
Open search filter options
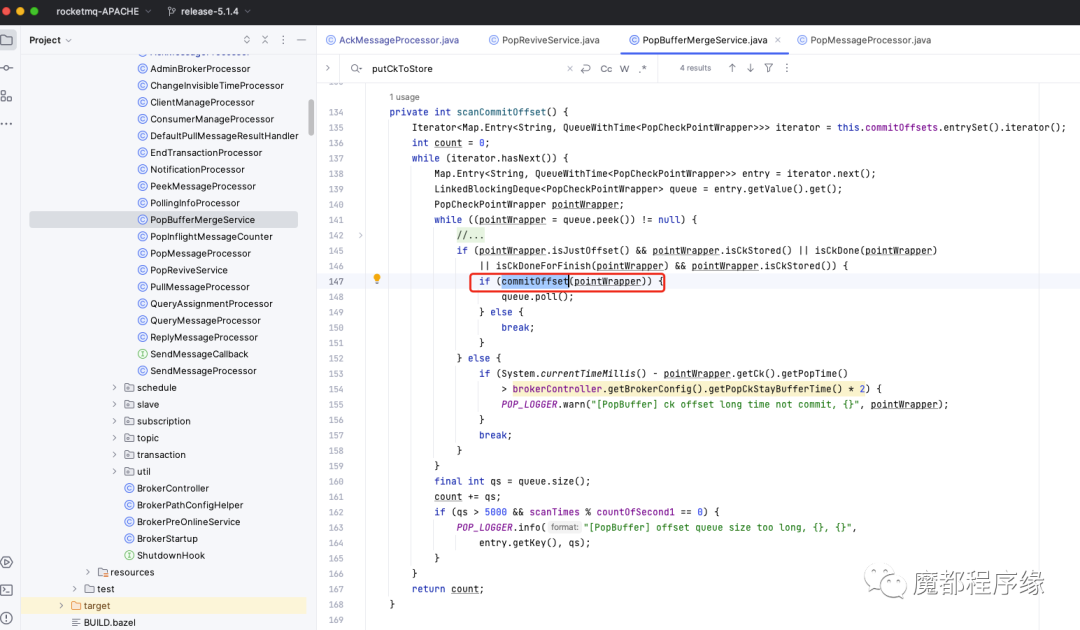(769, 68)
